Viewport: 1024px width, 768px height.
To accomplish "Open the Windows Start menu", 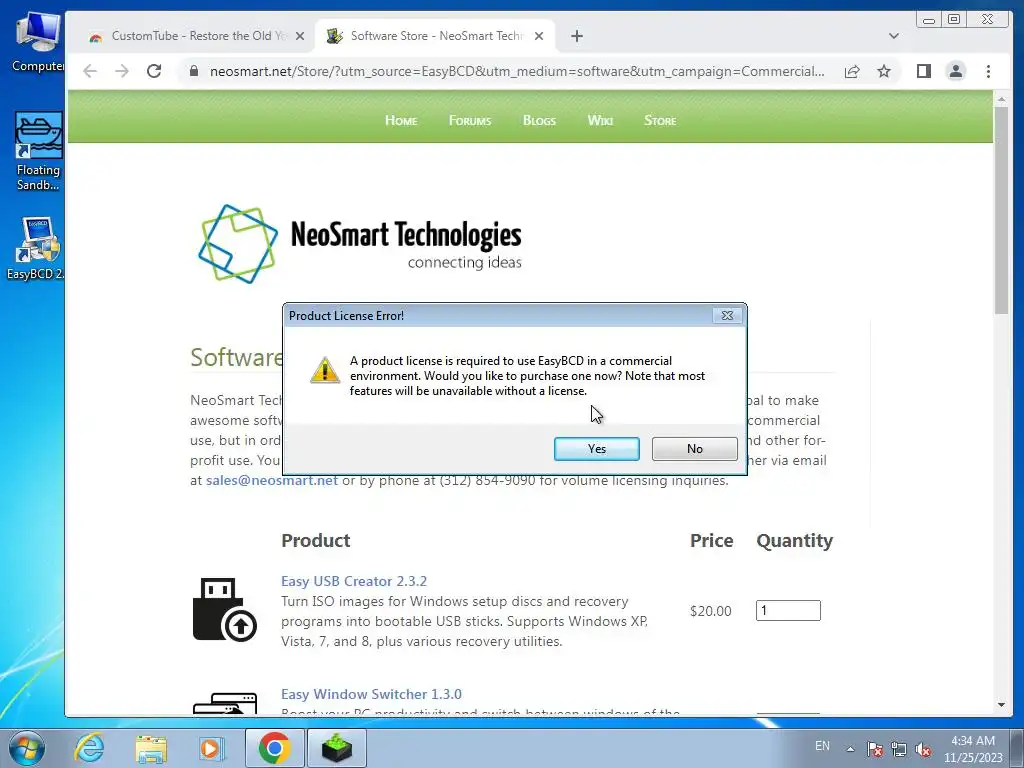I will (27, 748).
